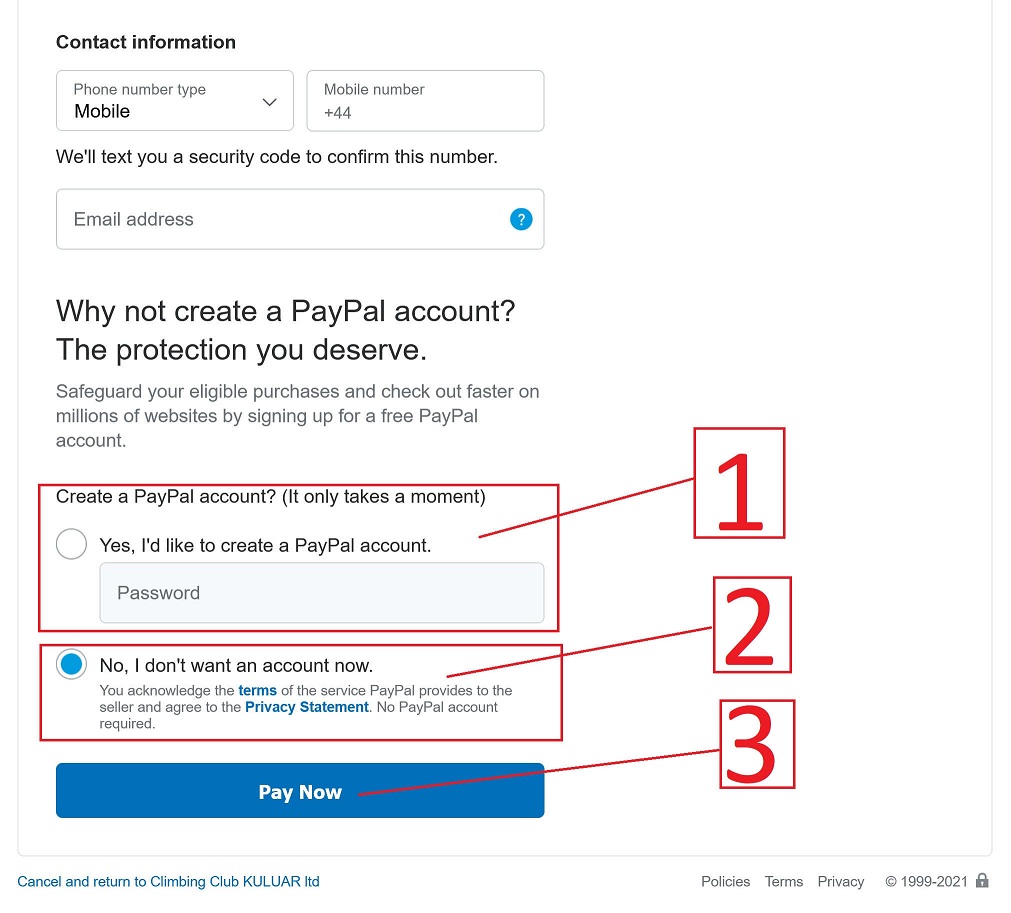Click the © 1999-2021 copyright text
Image resolution: width=1011 pixels, height=913 pixels.
pyautogui.click(x=926, y=882)
